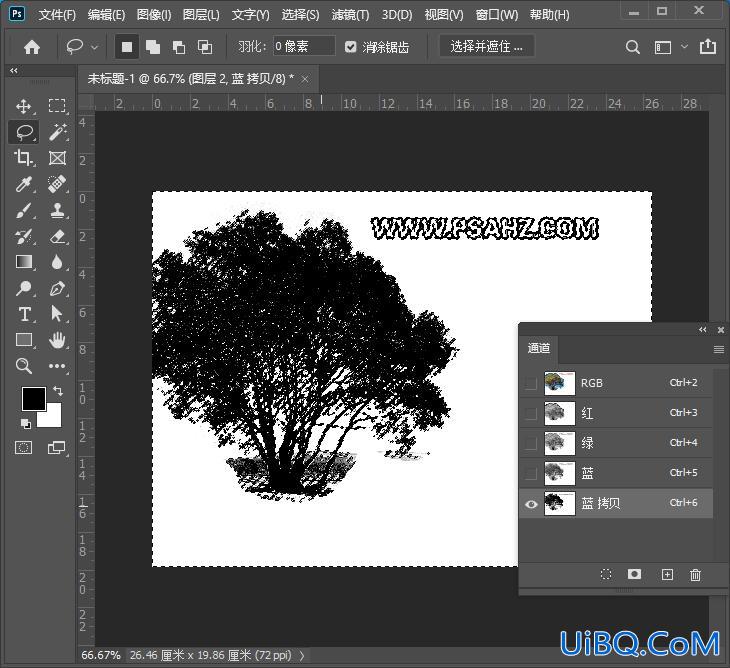This screenshot has width=730, height=668.
Task: Show the 绿 channel visibility box
Action: 531,443
